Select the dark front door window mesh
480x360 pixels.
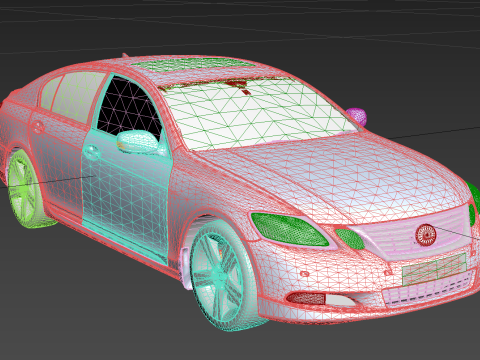point(130,108)
